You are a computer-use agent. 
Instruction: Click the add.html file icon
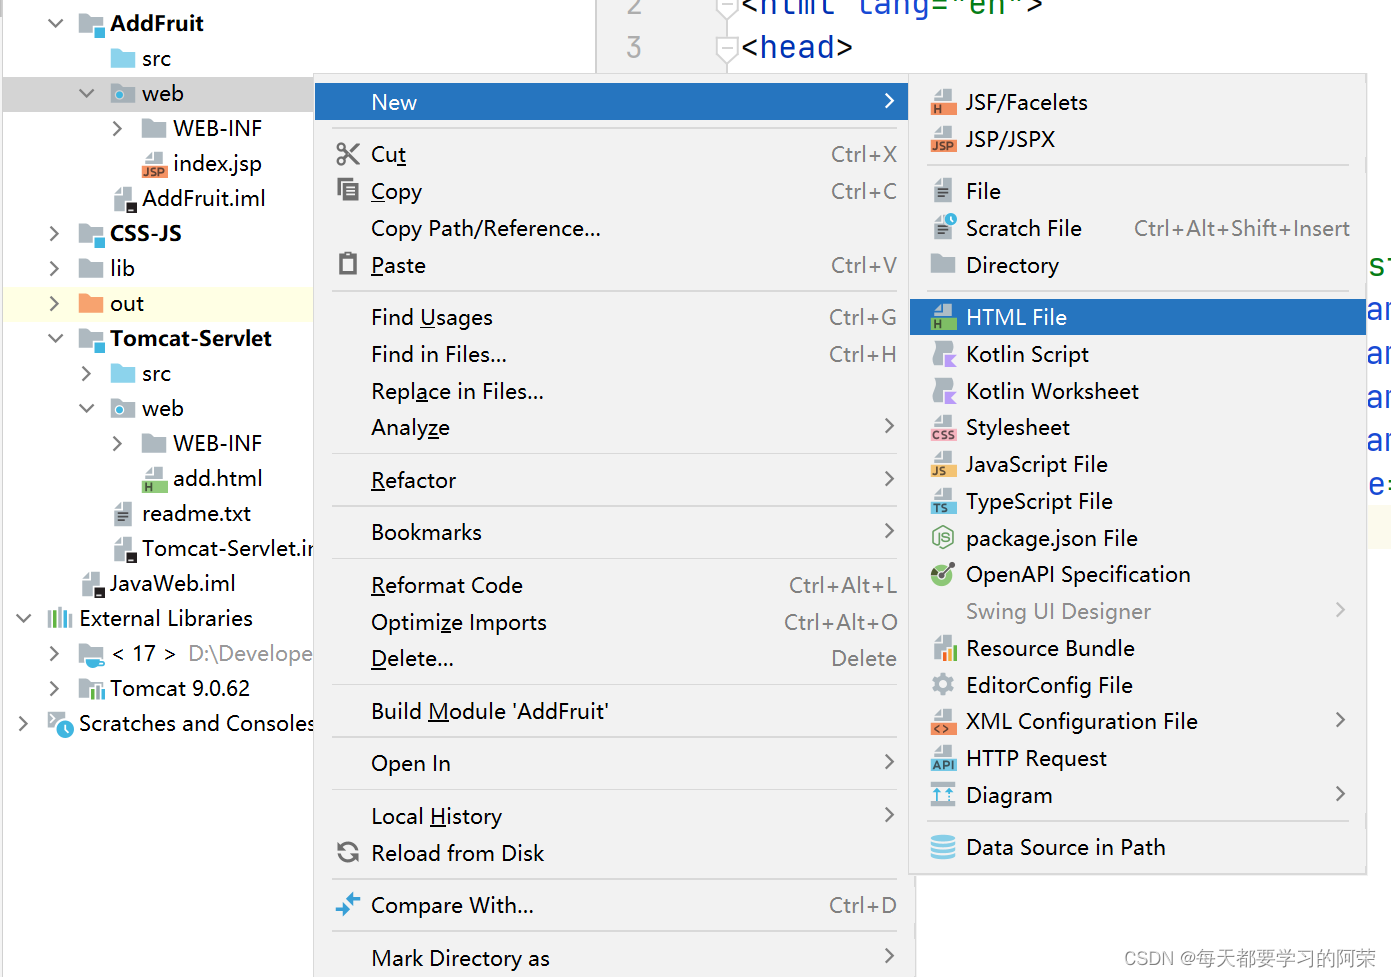click(x=154, y=479)
